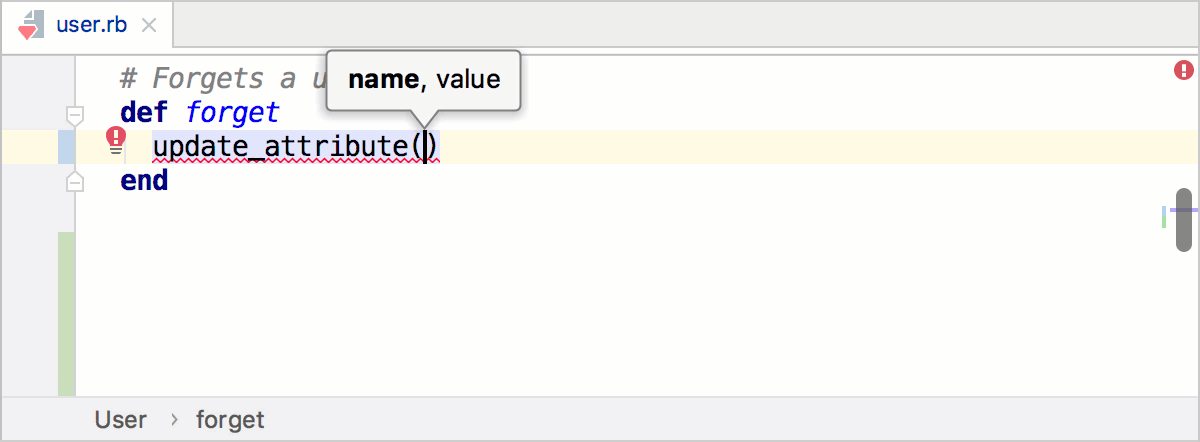This screenshot has width=1200, height=442.
Task: Click the vertical scrollbar thumb
Action: pos(1185,218)
